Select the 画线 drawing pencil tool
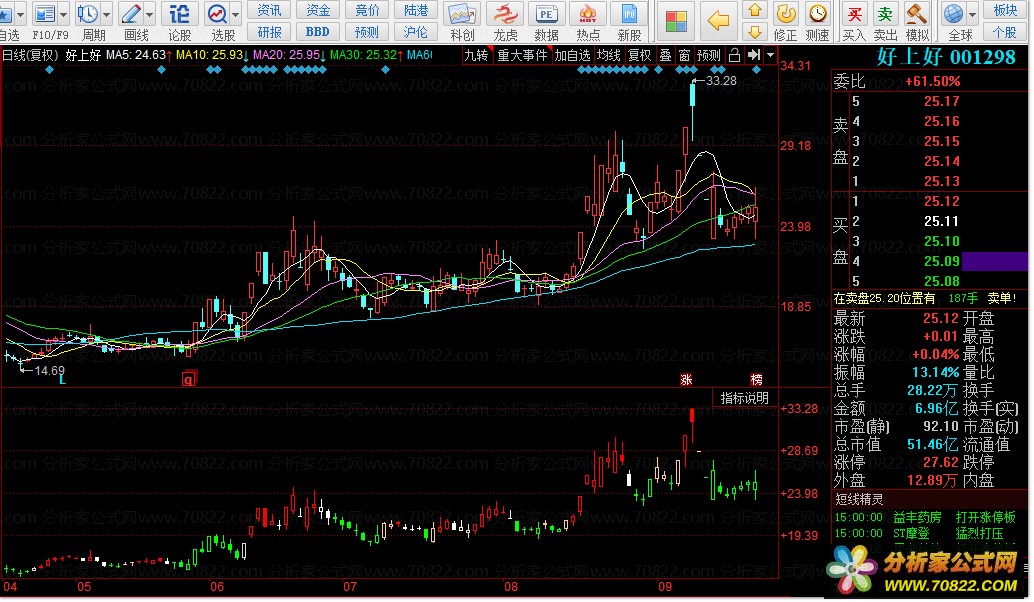Screen dimensions: 1034x602 point(131,14)
